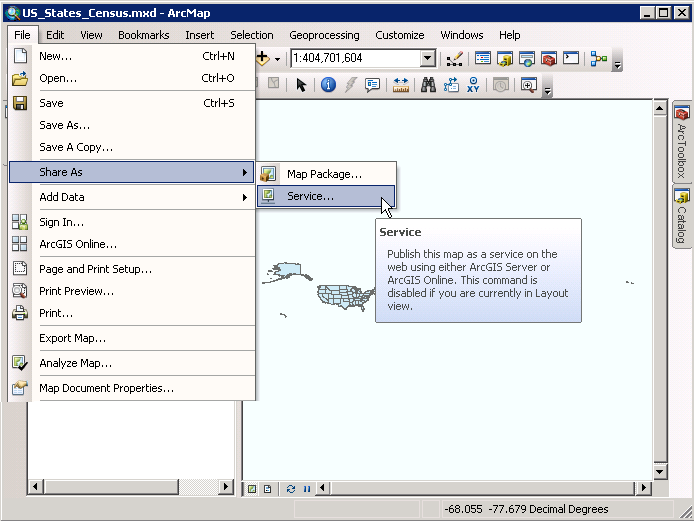694x521 pixels.
Task: Open the ArcToolbox docked side tab
Action: [682, 143]
